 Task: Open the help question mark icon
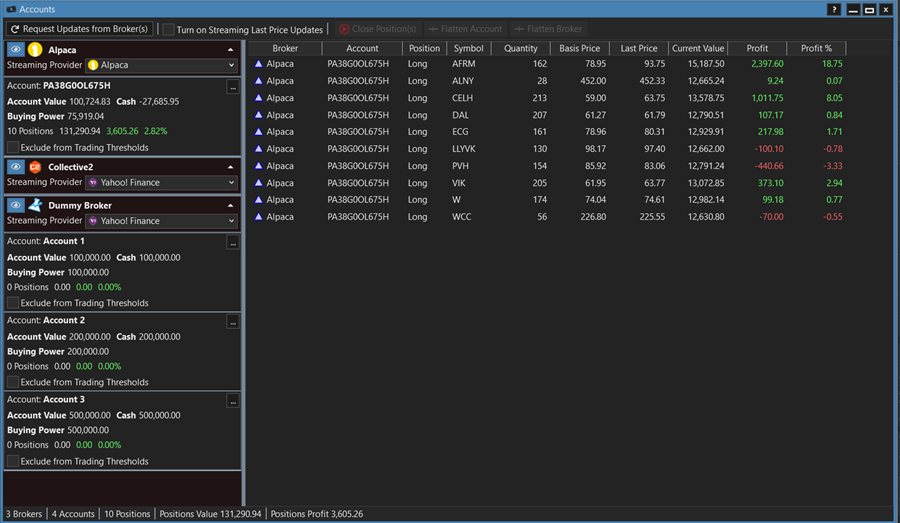click(834, 9)
